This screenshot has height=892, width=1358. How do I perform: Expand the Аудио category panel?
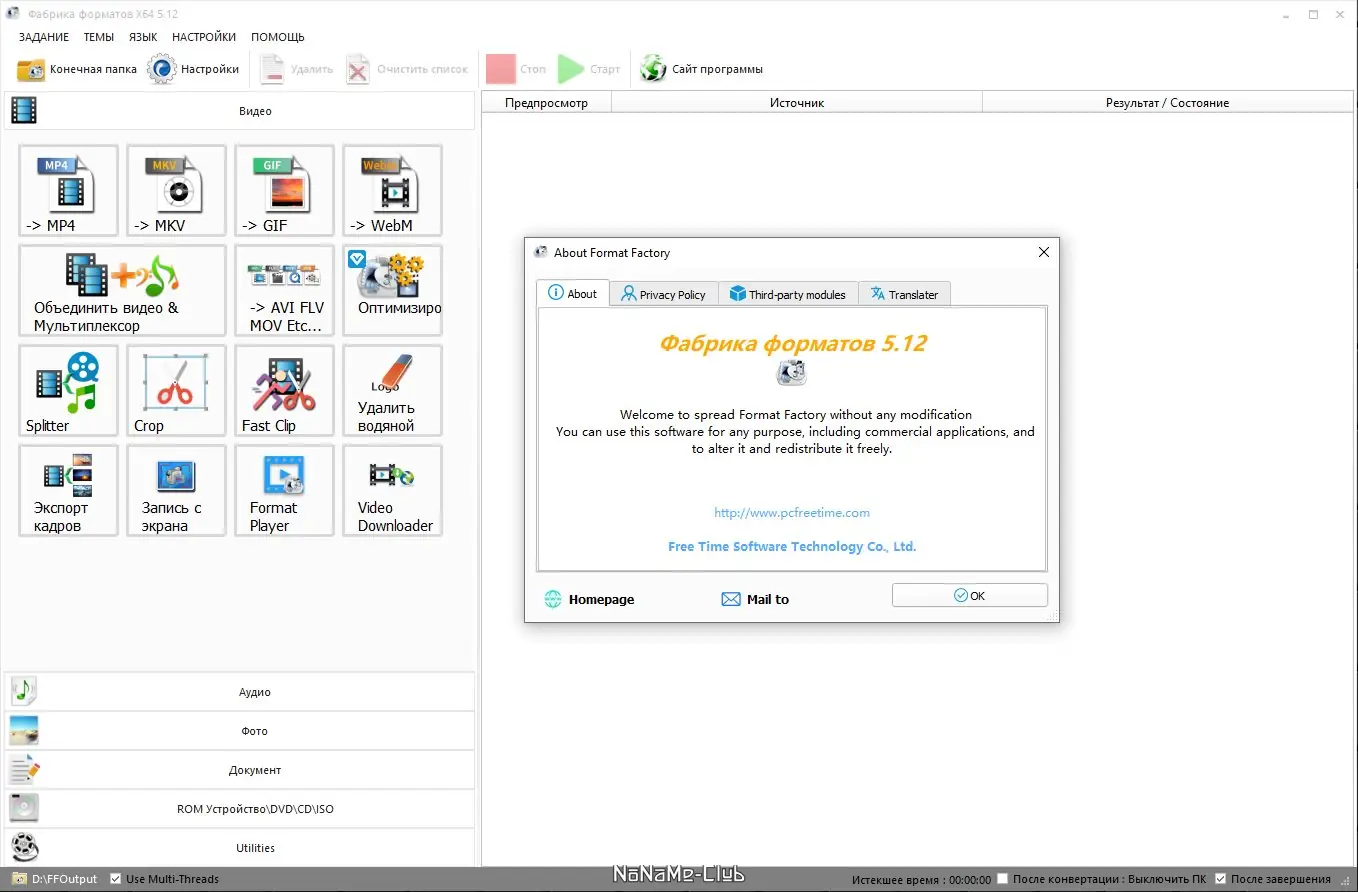[x=240, y=692]
